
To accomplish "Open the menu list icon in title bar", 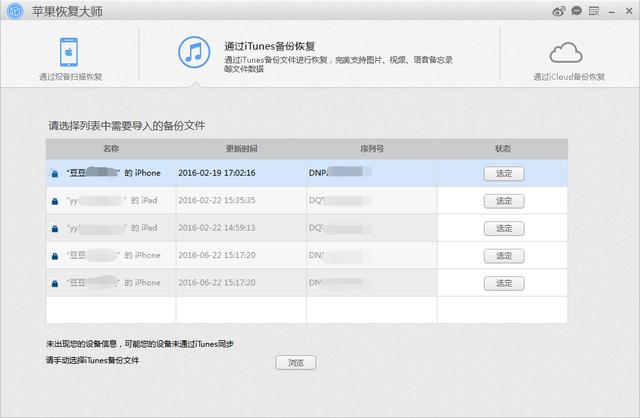I will (x=594, y=11).
